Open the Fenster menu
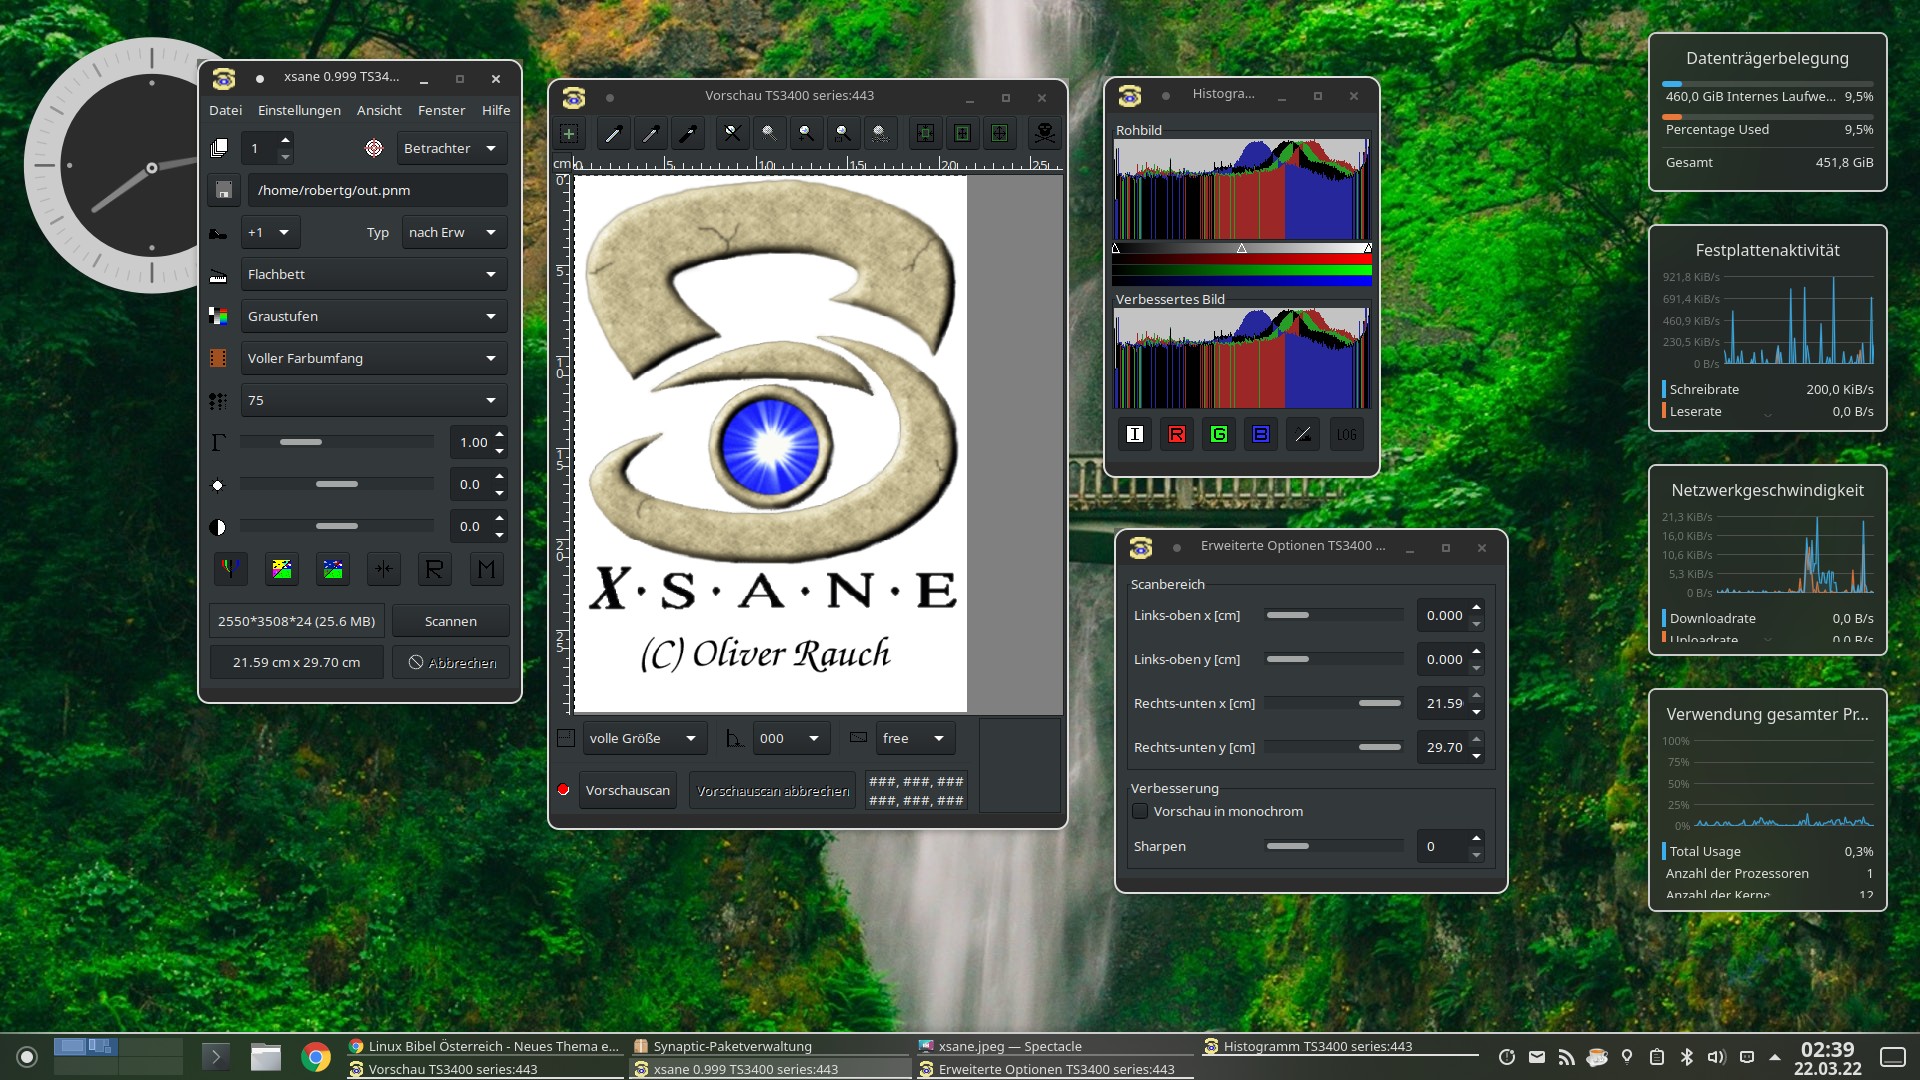This screenshot has width=1920, height=1080. pos(442,110)
